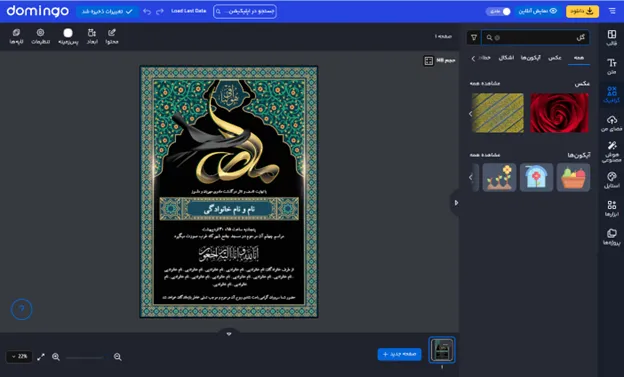Click view all (مشاهده همه) for icons

(x=485, y=154)
